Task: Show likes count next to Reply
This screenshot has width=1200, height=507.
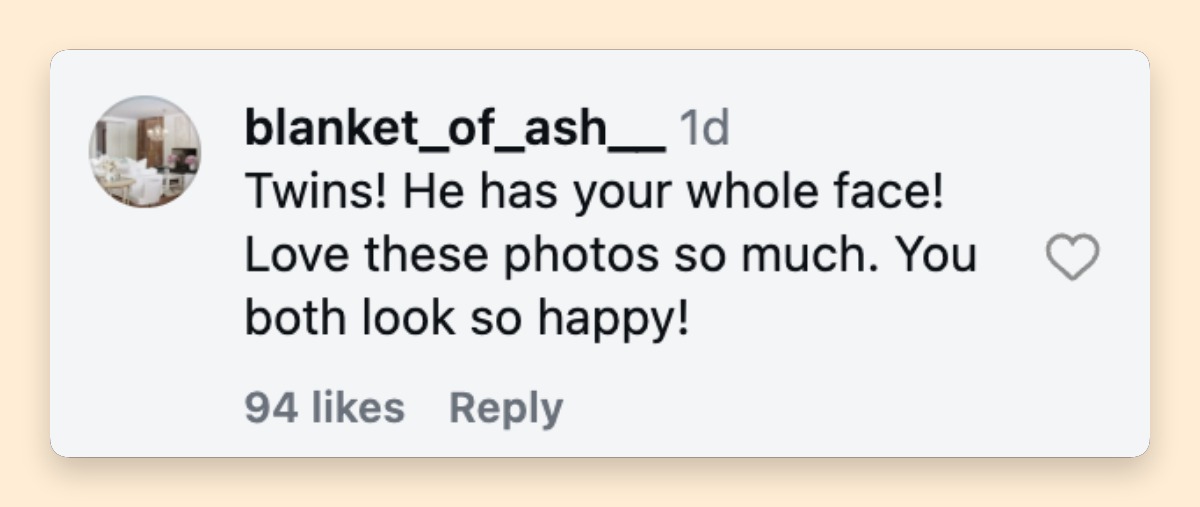Action: click(325, 408)
